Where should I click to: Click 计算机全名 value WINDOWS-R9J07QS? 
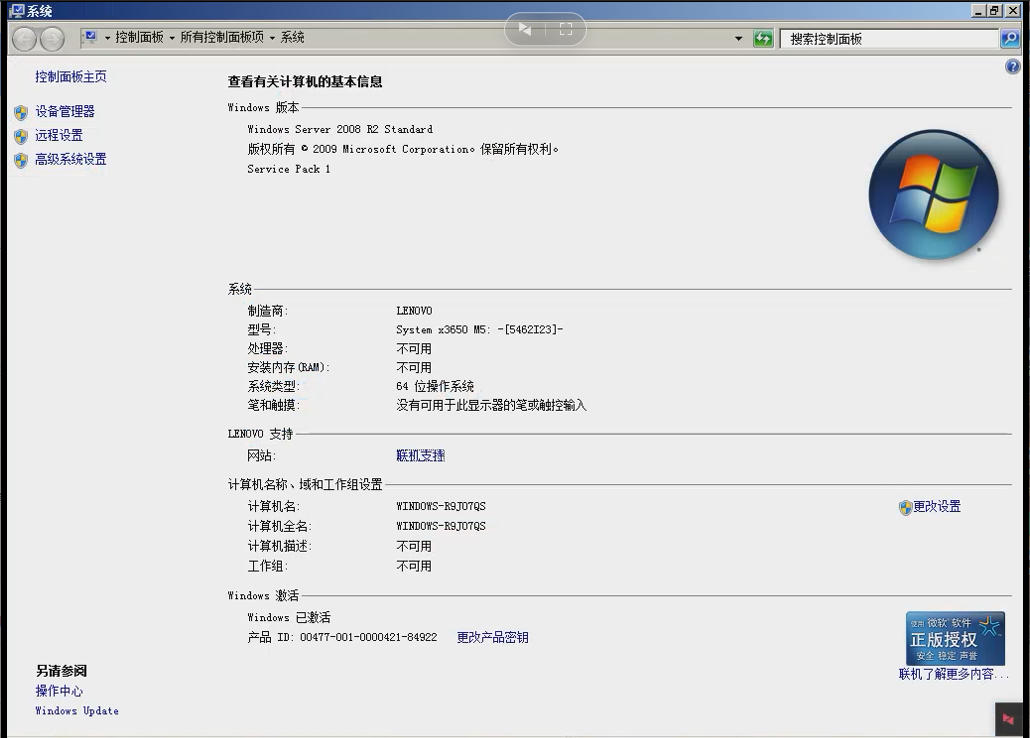point(441,526)
